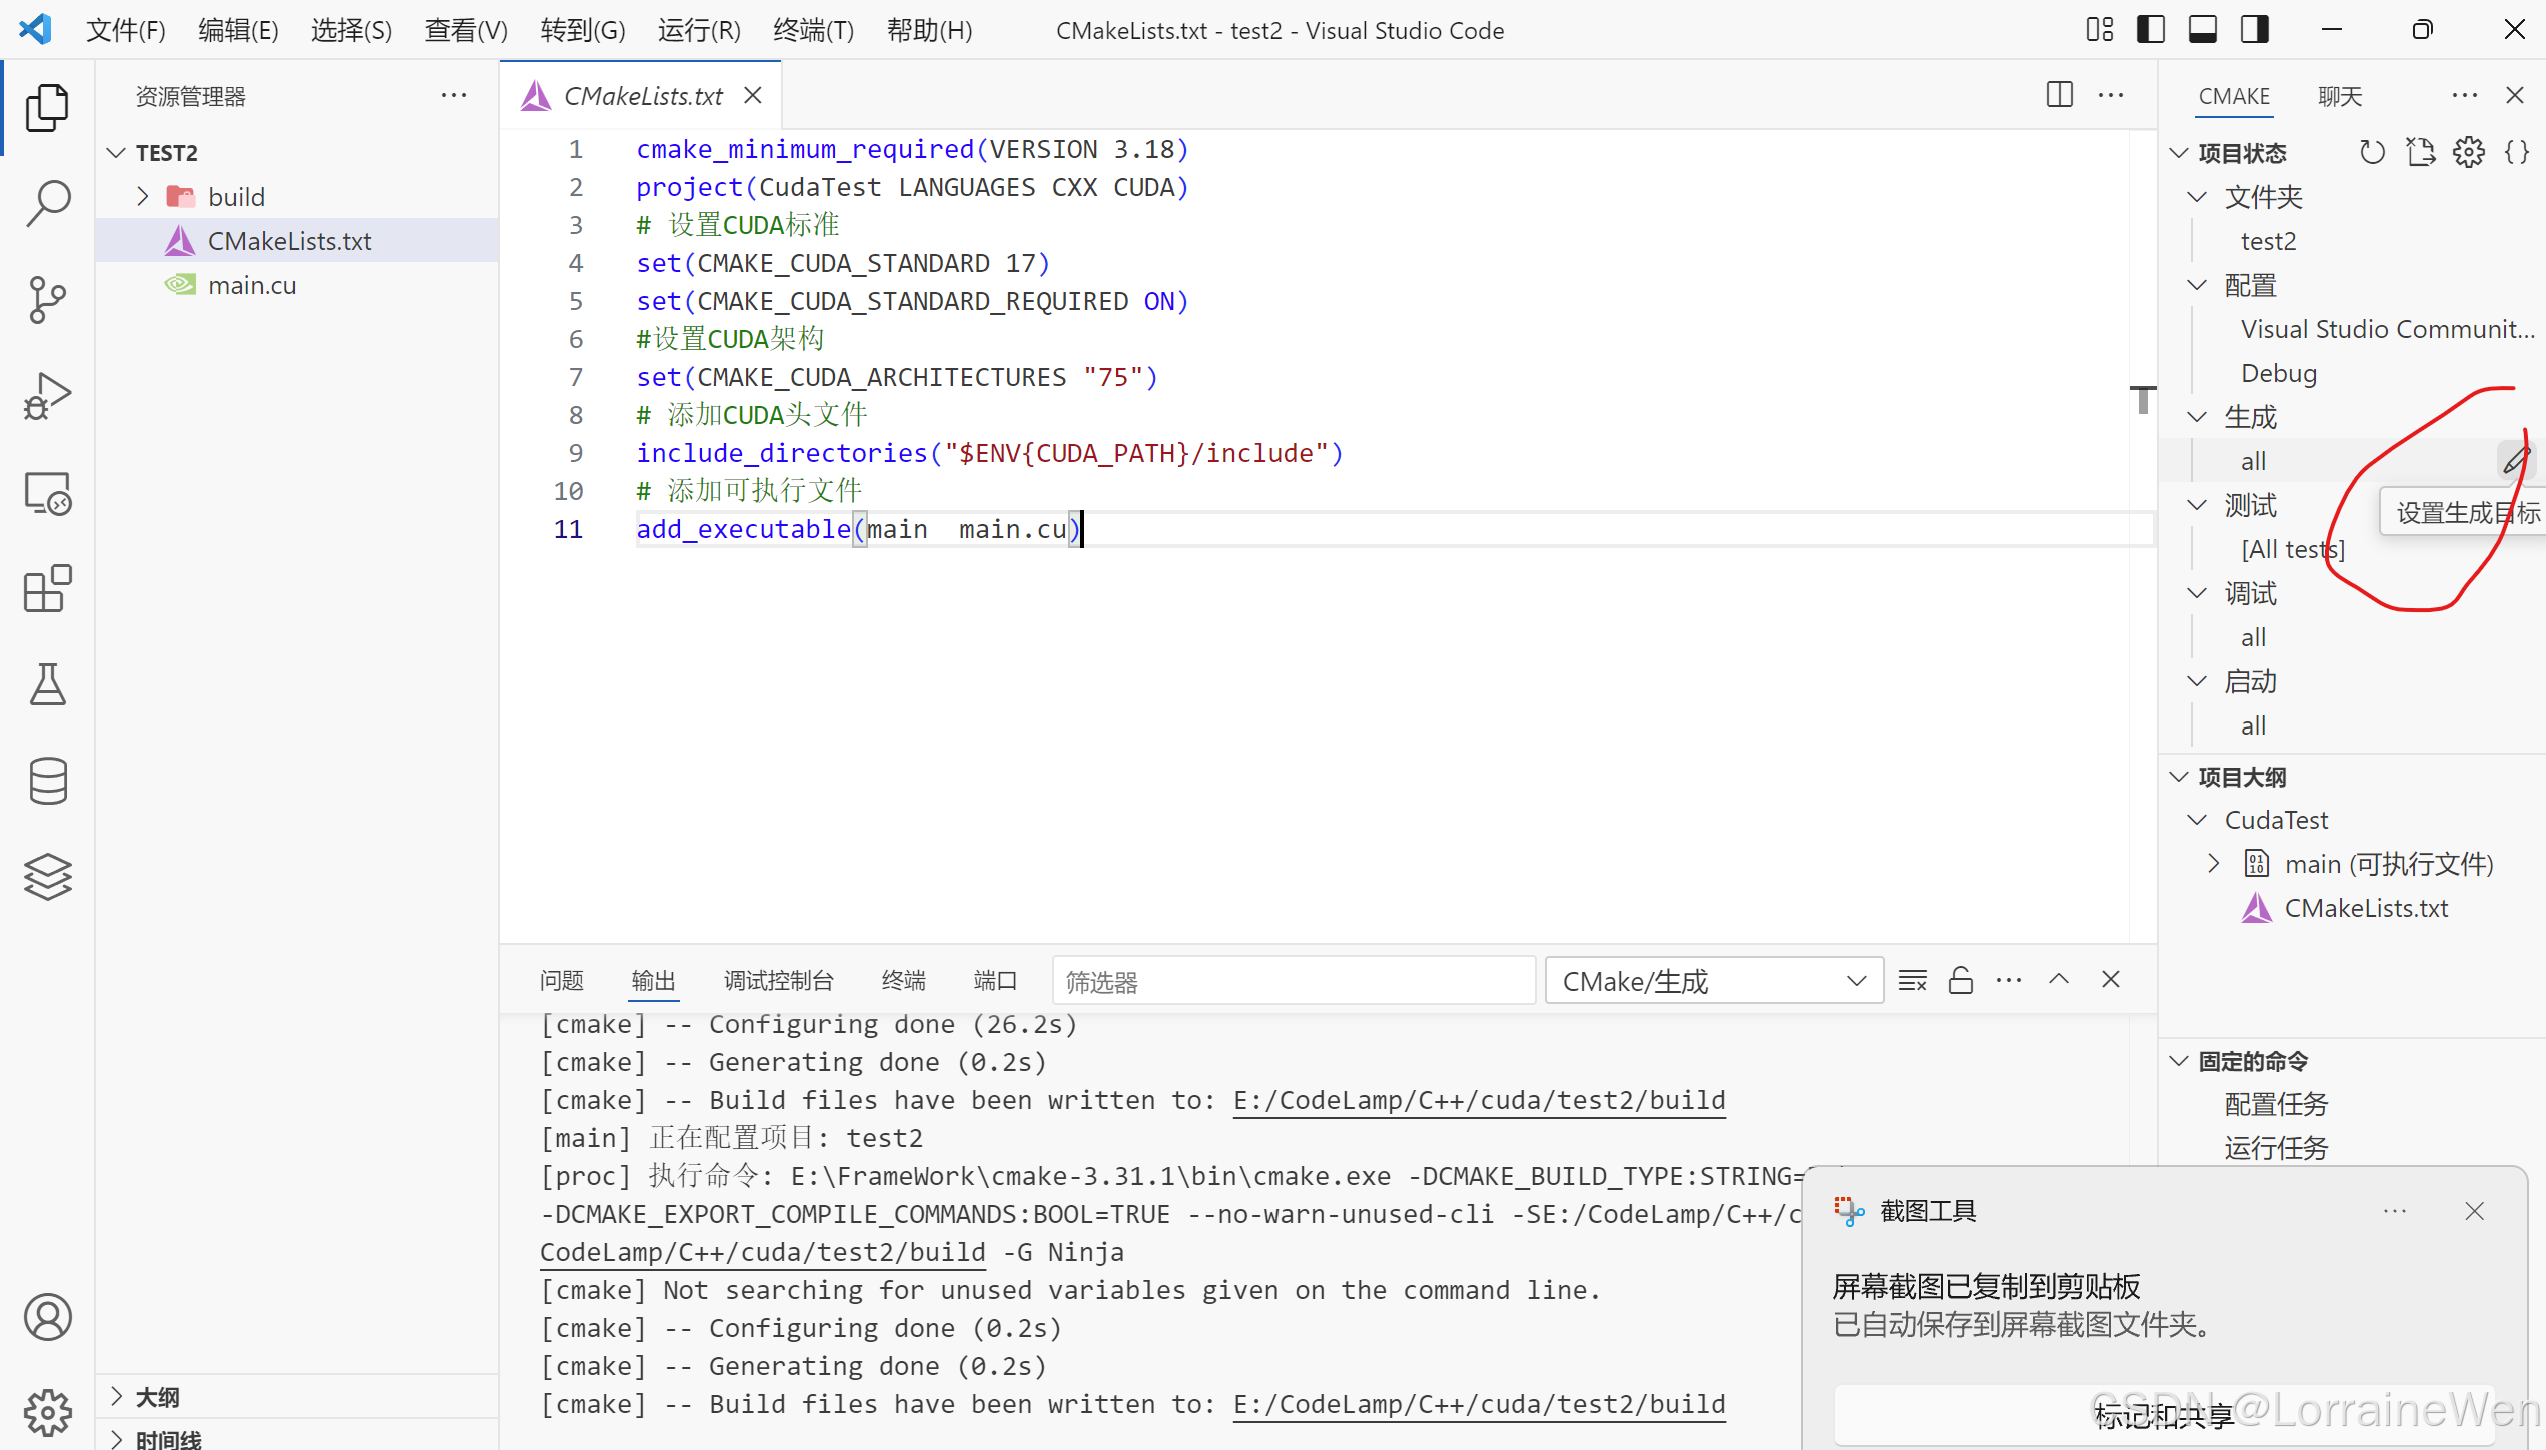Open the 终端(T) menu

click(x=813, y=30)
